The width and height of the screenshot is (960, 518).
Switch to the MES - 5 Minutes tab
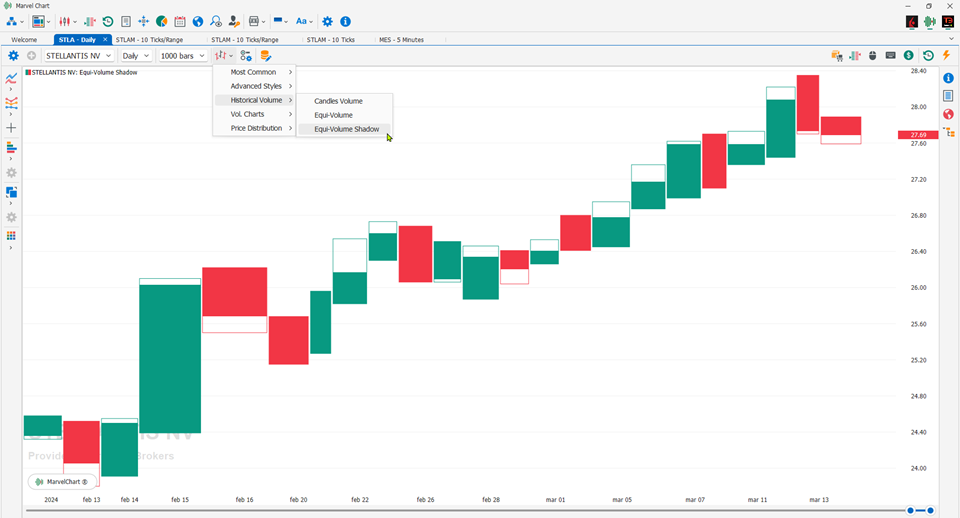pyautogui.click(x=401, y=40)
